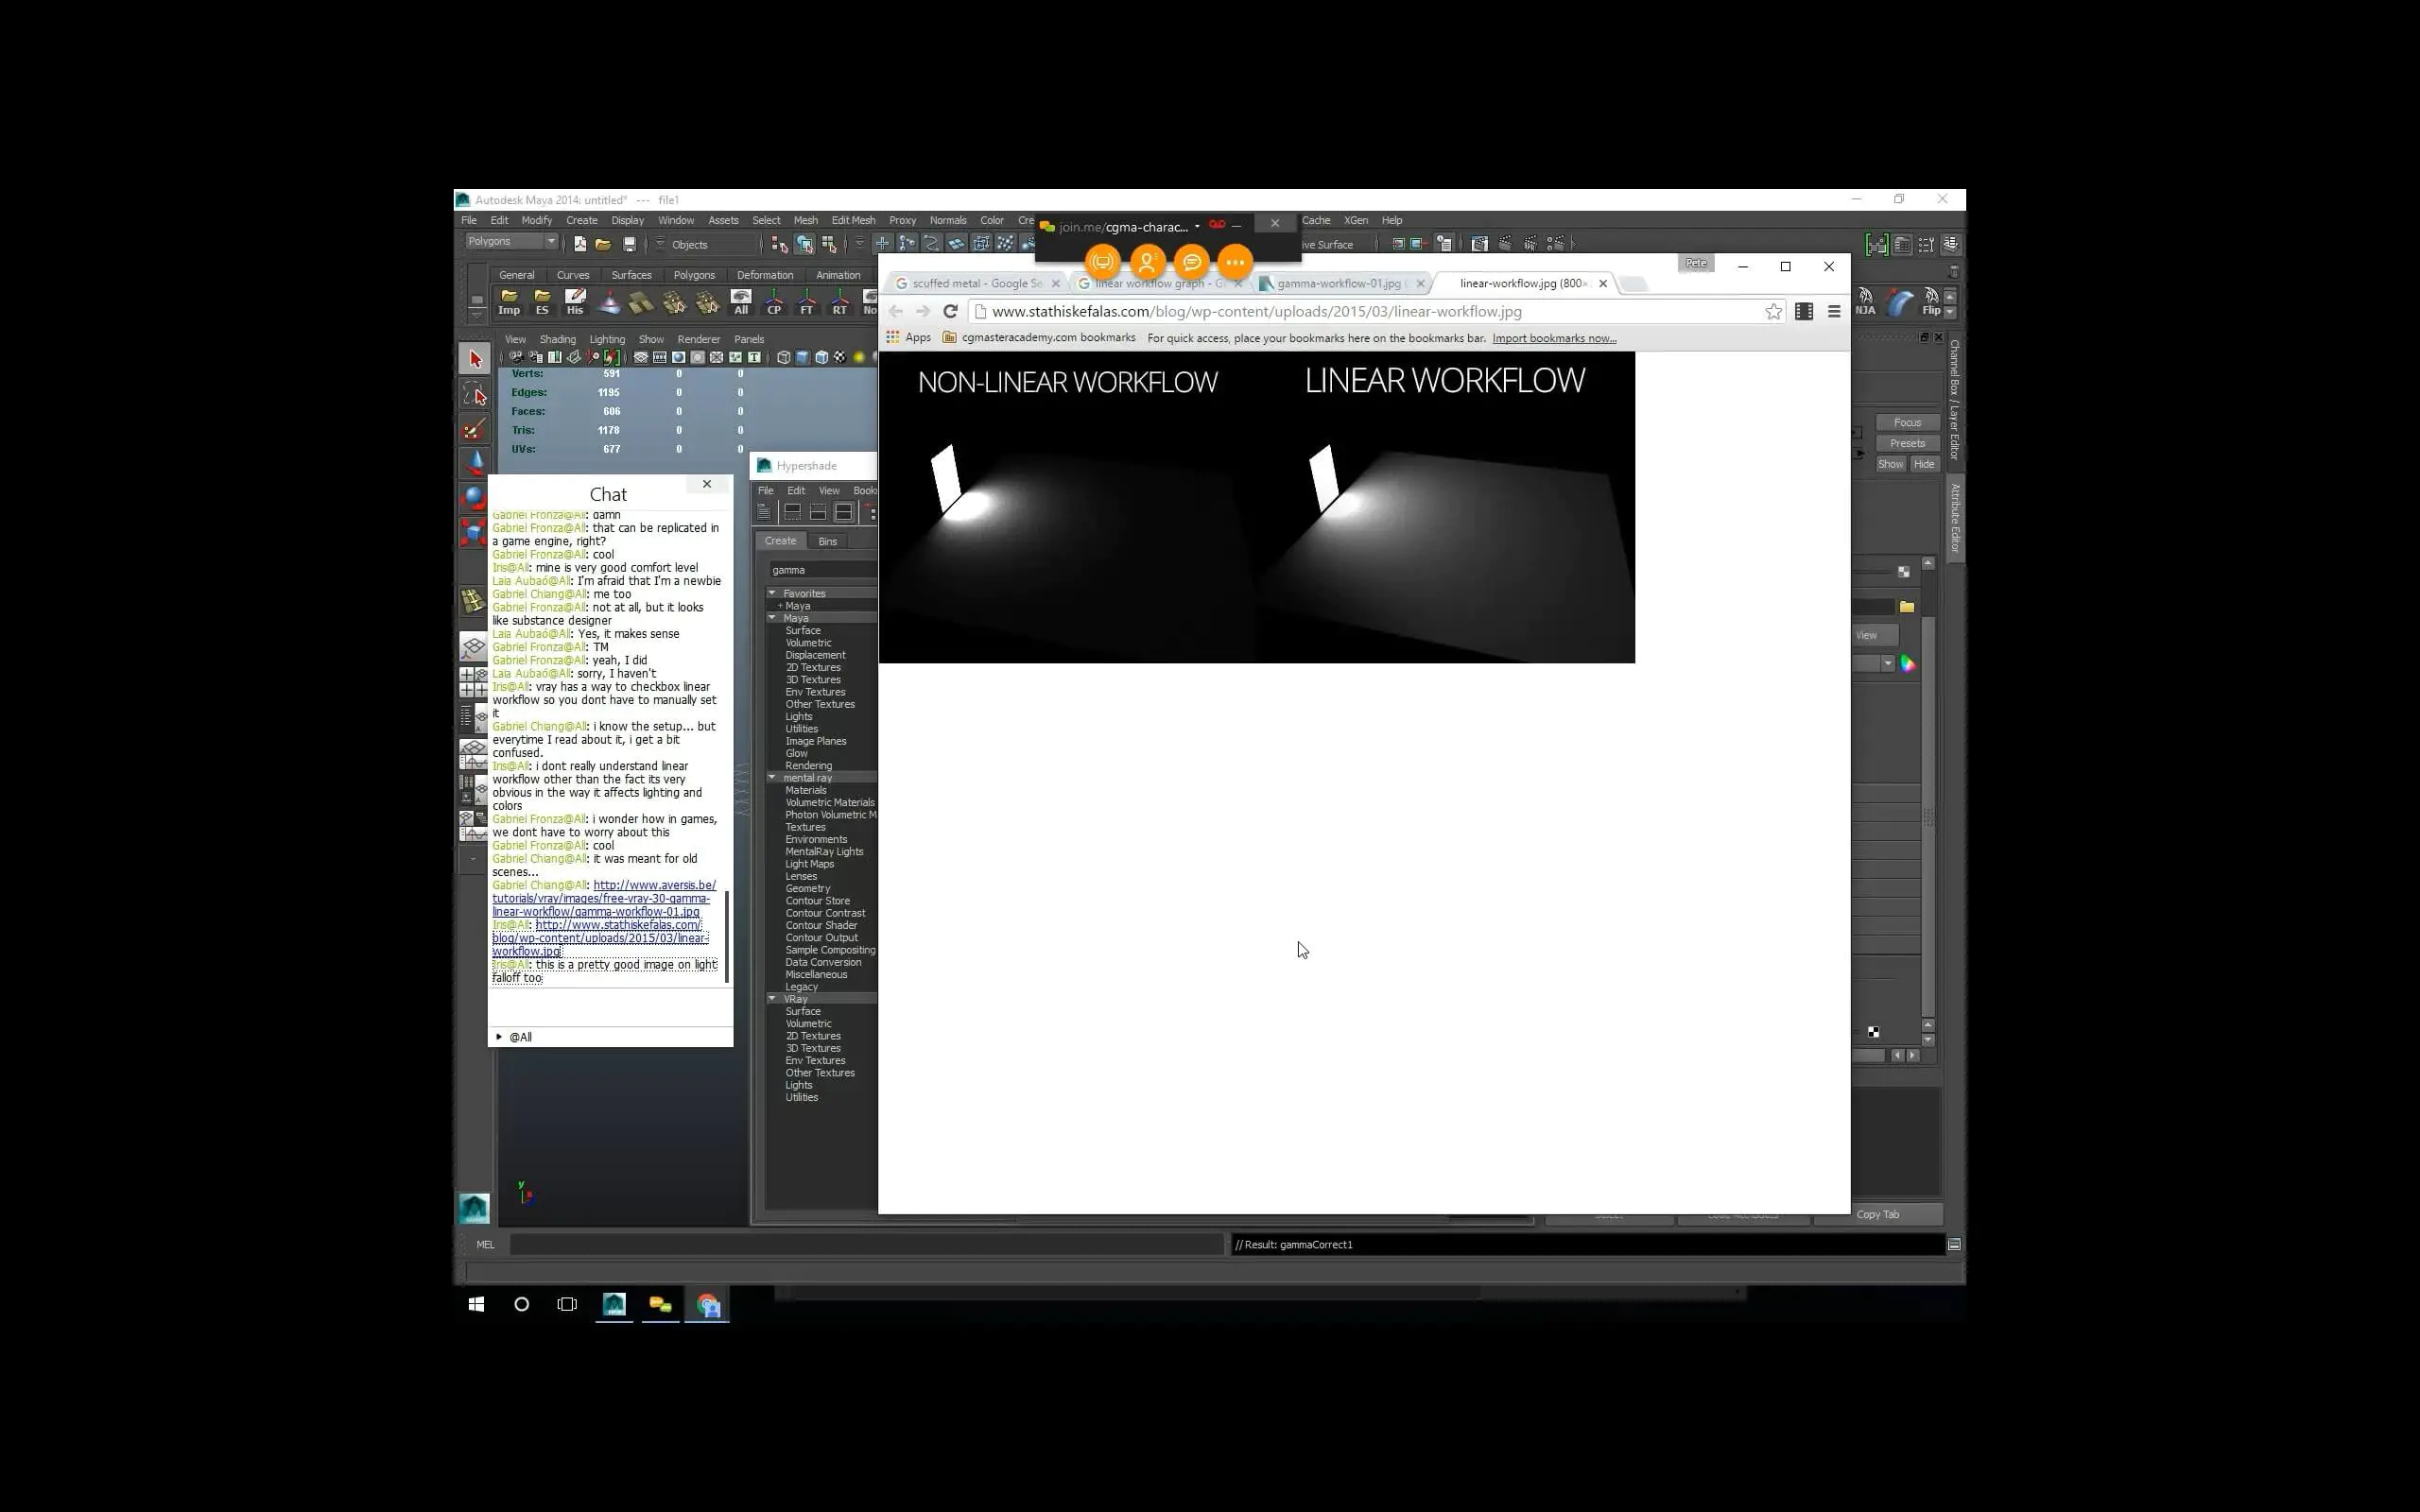Click join.me participants orange button

click(x=1147, y=262)
